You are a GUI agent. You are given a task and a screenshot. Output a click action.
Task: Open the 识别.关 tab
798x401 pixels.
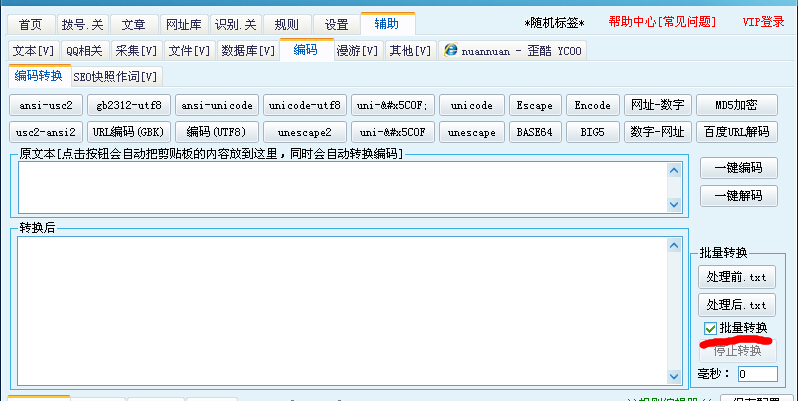point(236,24)
